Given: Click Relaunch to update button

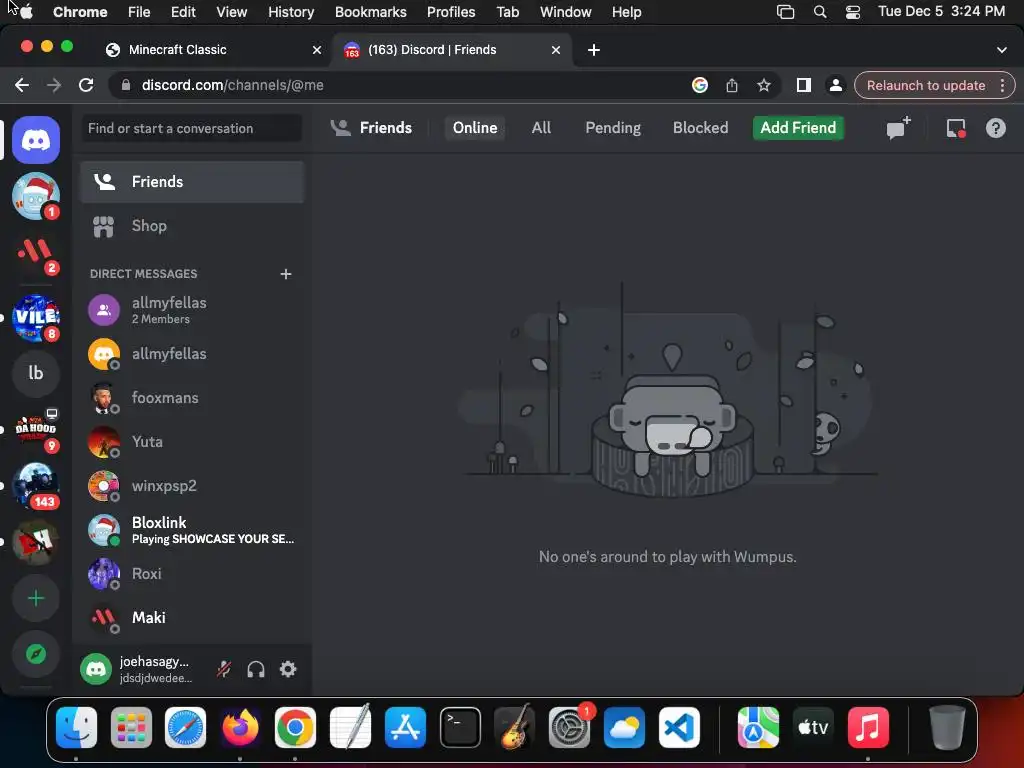Looking at the screenshot, I should pyautogui.click(x=925, y=86).
